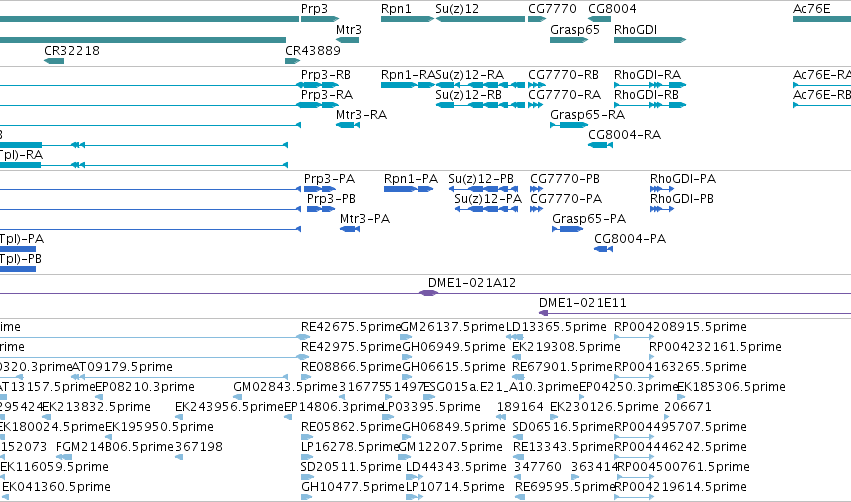
Task: Select the Prp3-PB protein label
Action: (331, 199)
